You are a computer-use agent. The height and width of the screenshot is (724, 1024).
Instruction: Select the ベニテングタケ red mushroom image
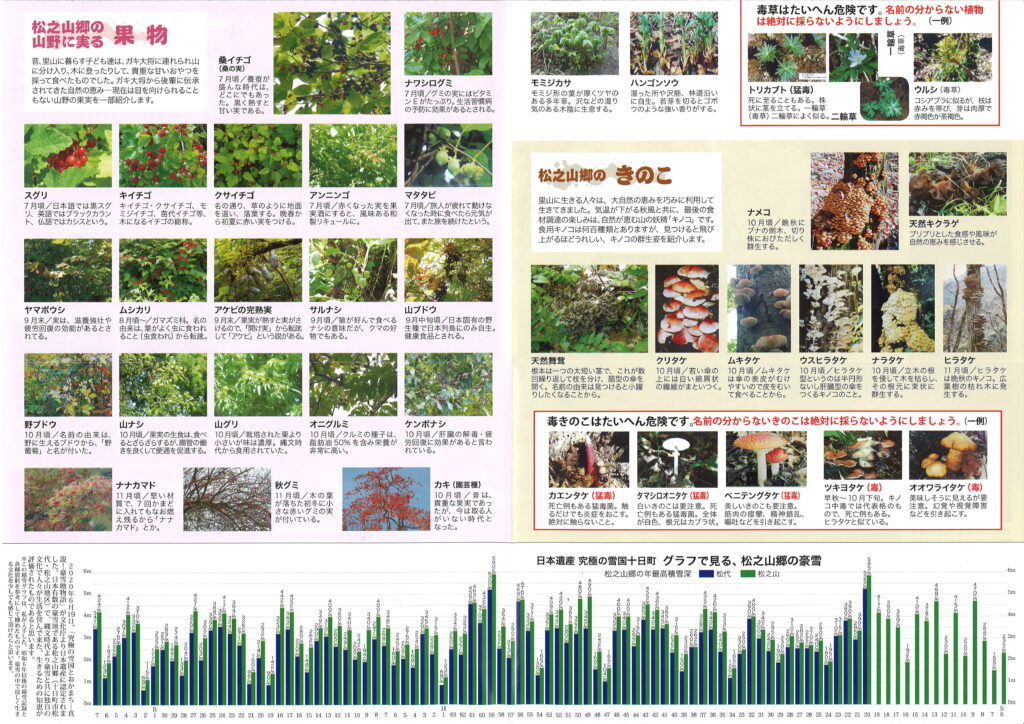click(765, 458)
